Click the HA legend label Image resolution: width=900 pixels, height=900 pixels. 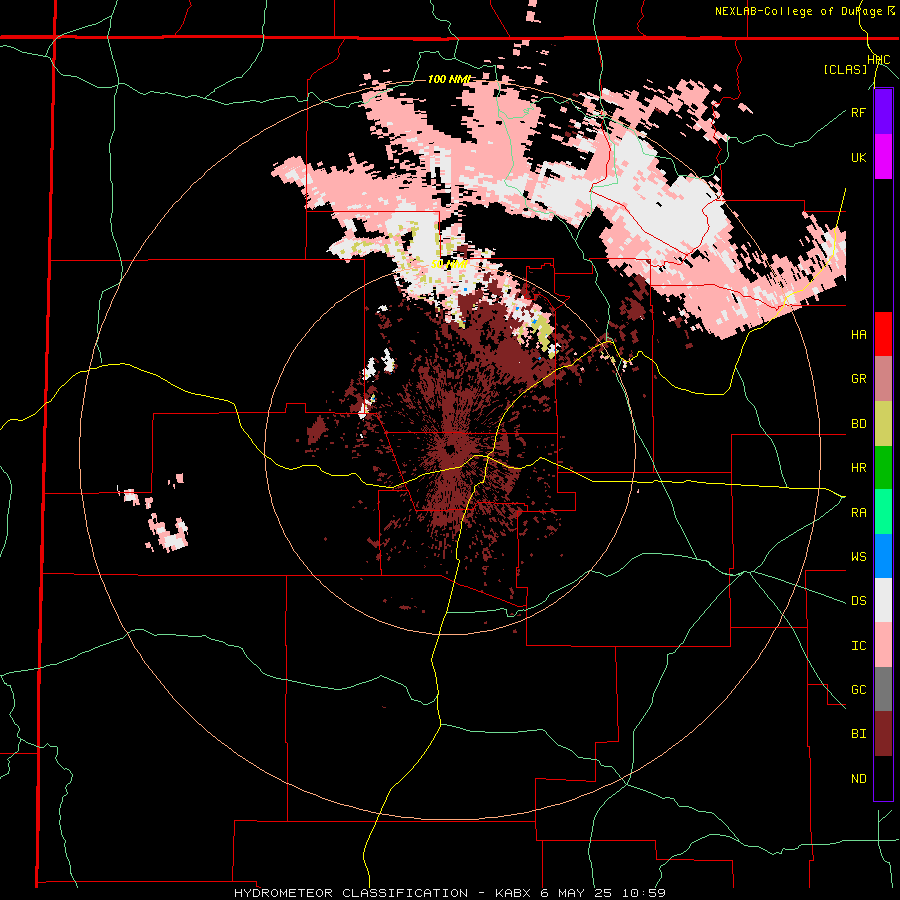tap(858, 335)
